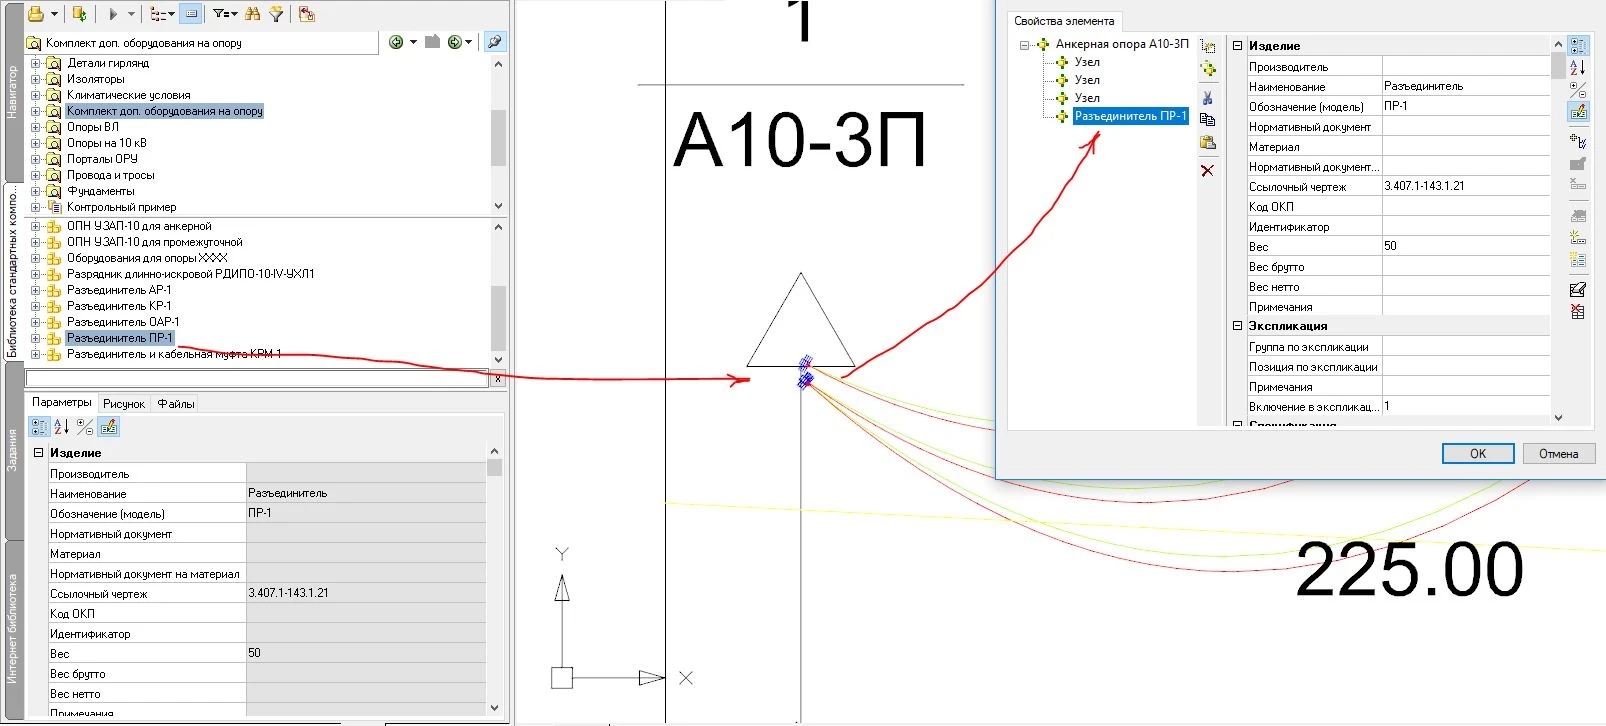The height and width of the screenshot is (726, 1606).
Task: Click the copy icon in element properties dialog
Action: [1208, 120]
